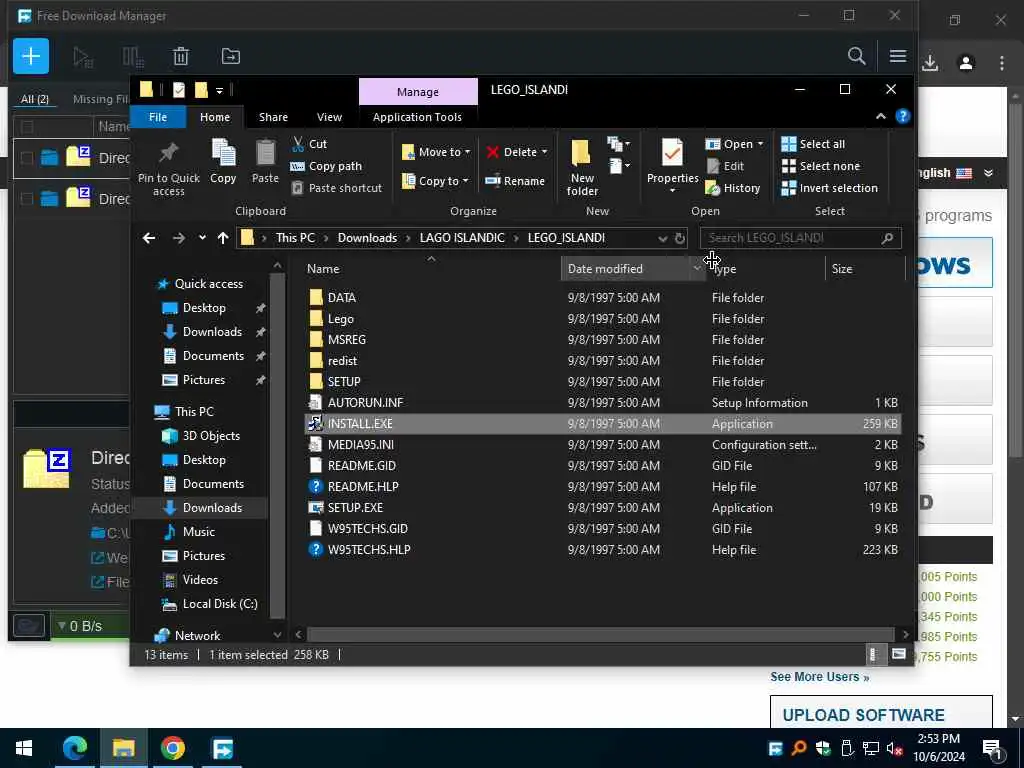
Task: Select Local Disk (C:) in navigation pane
Action: (x=220, y=603)
